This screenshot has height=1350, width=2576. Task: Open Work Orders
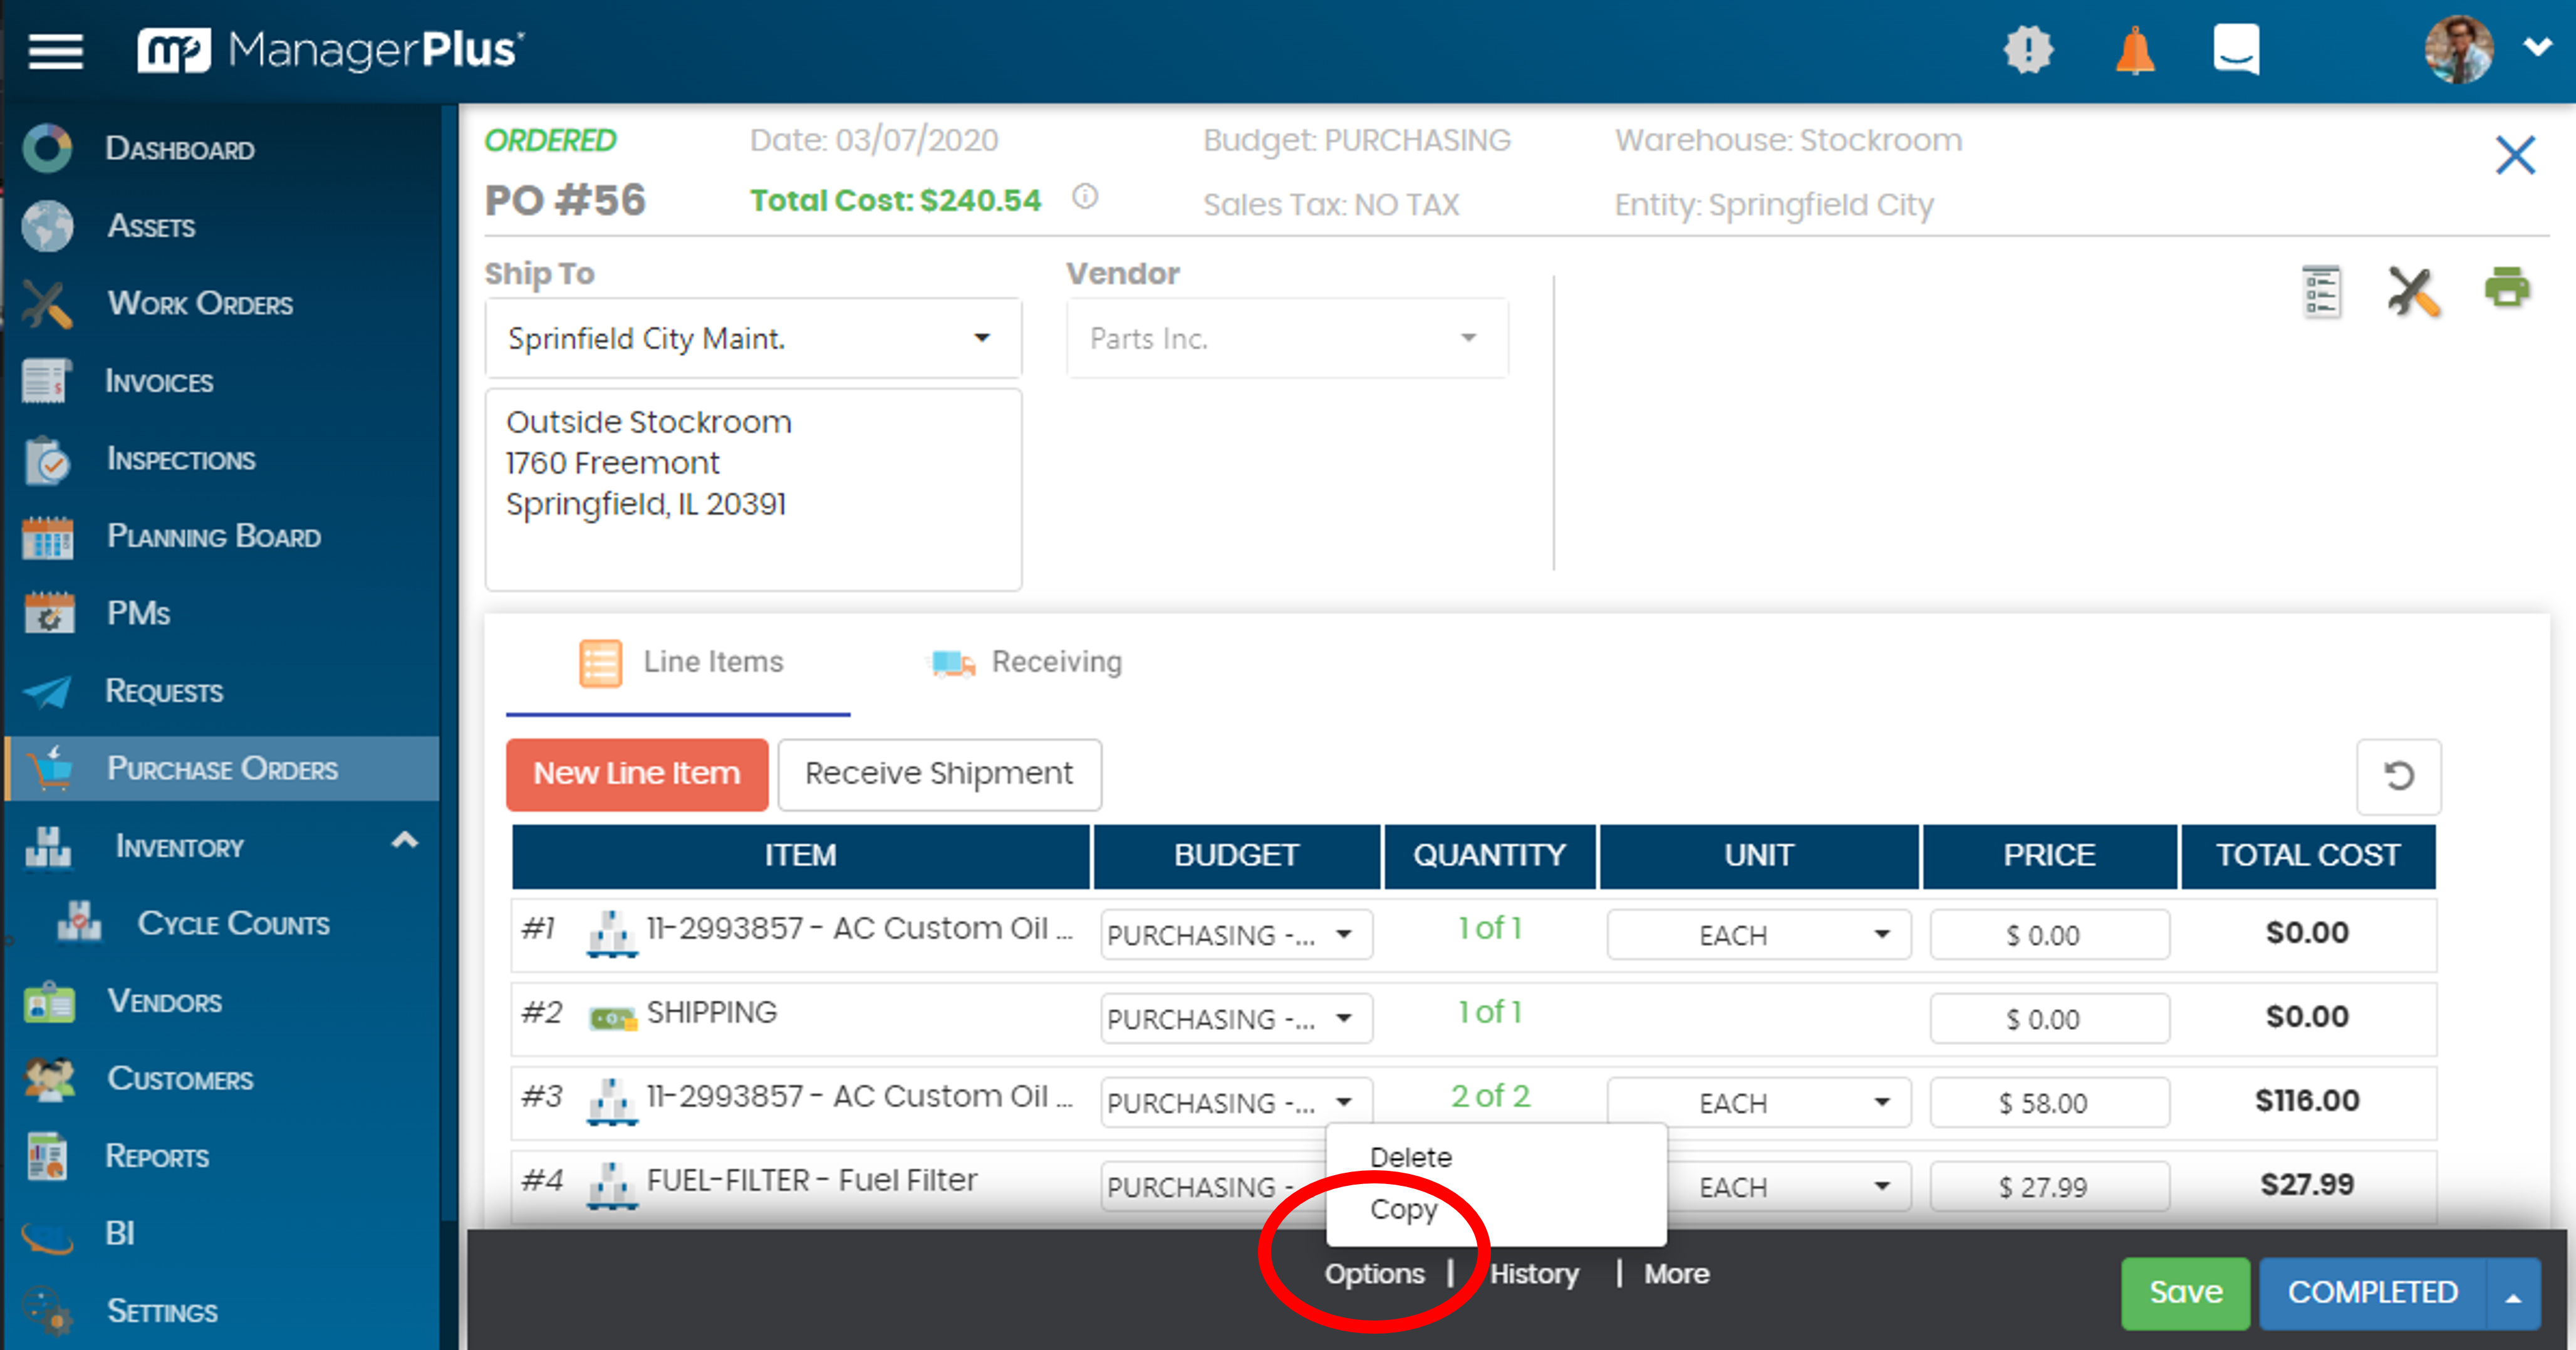click(198, 304)
